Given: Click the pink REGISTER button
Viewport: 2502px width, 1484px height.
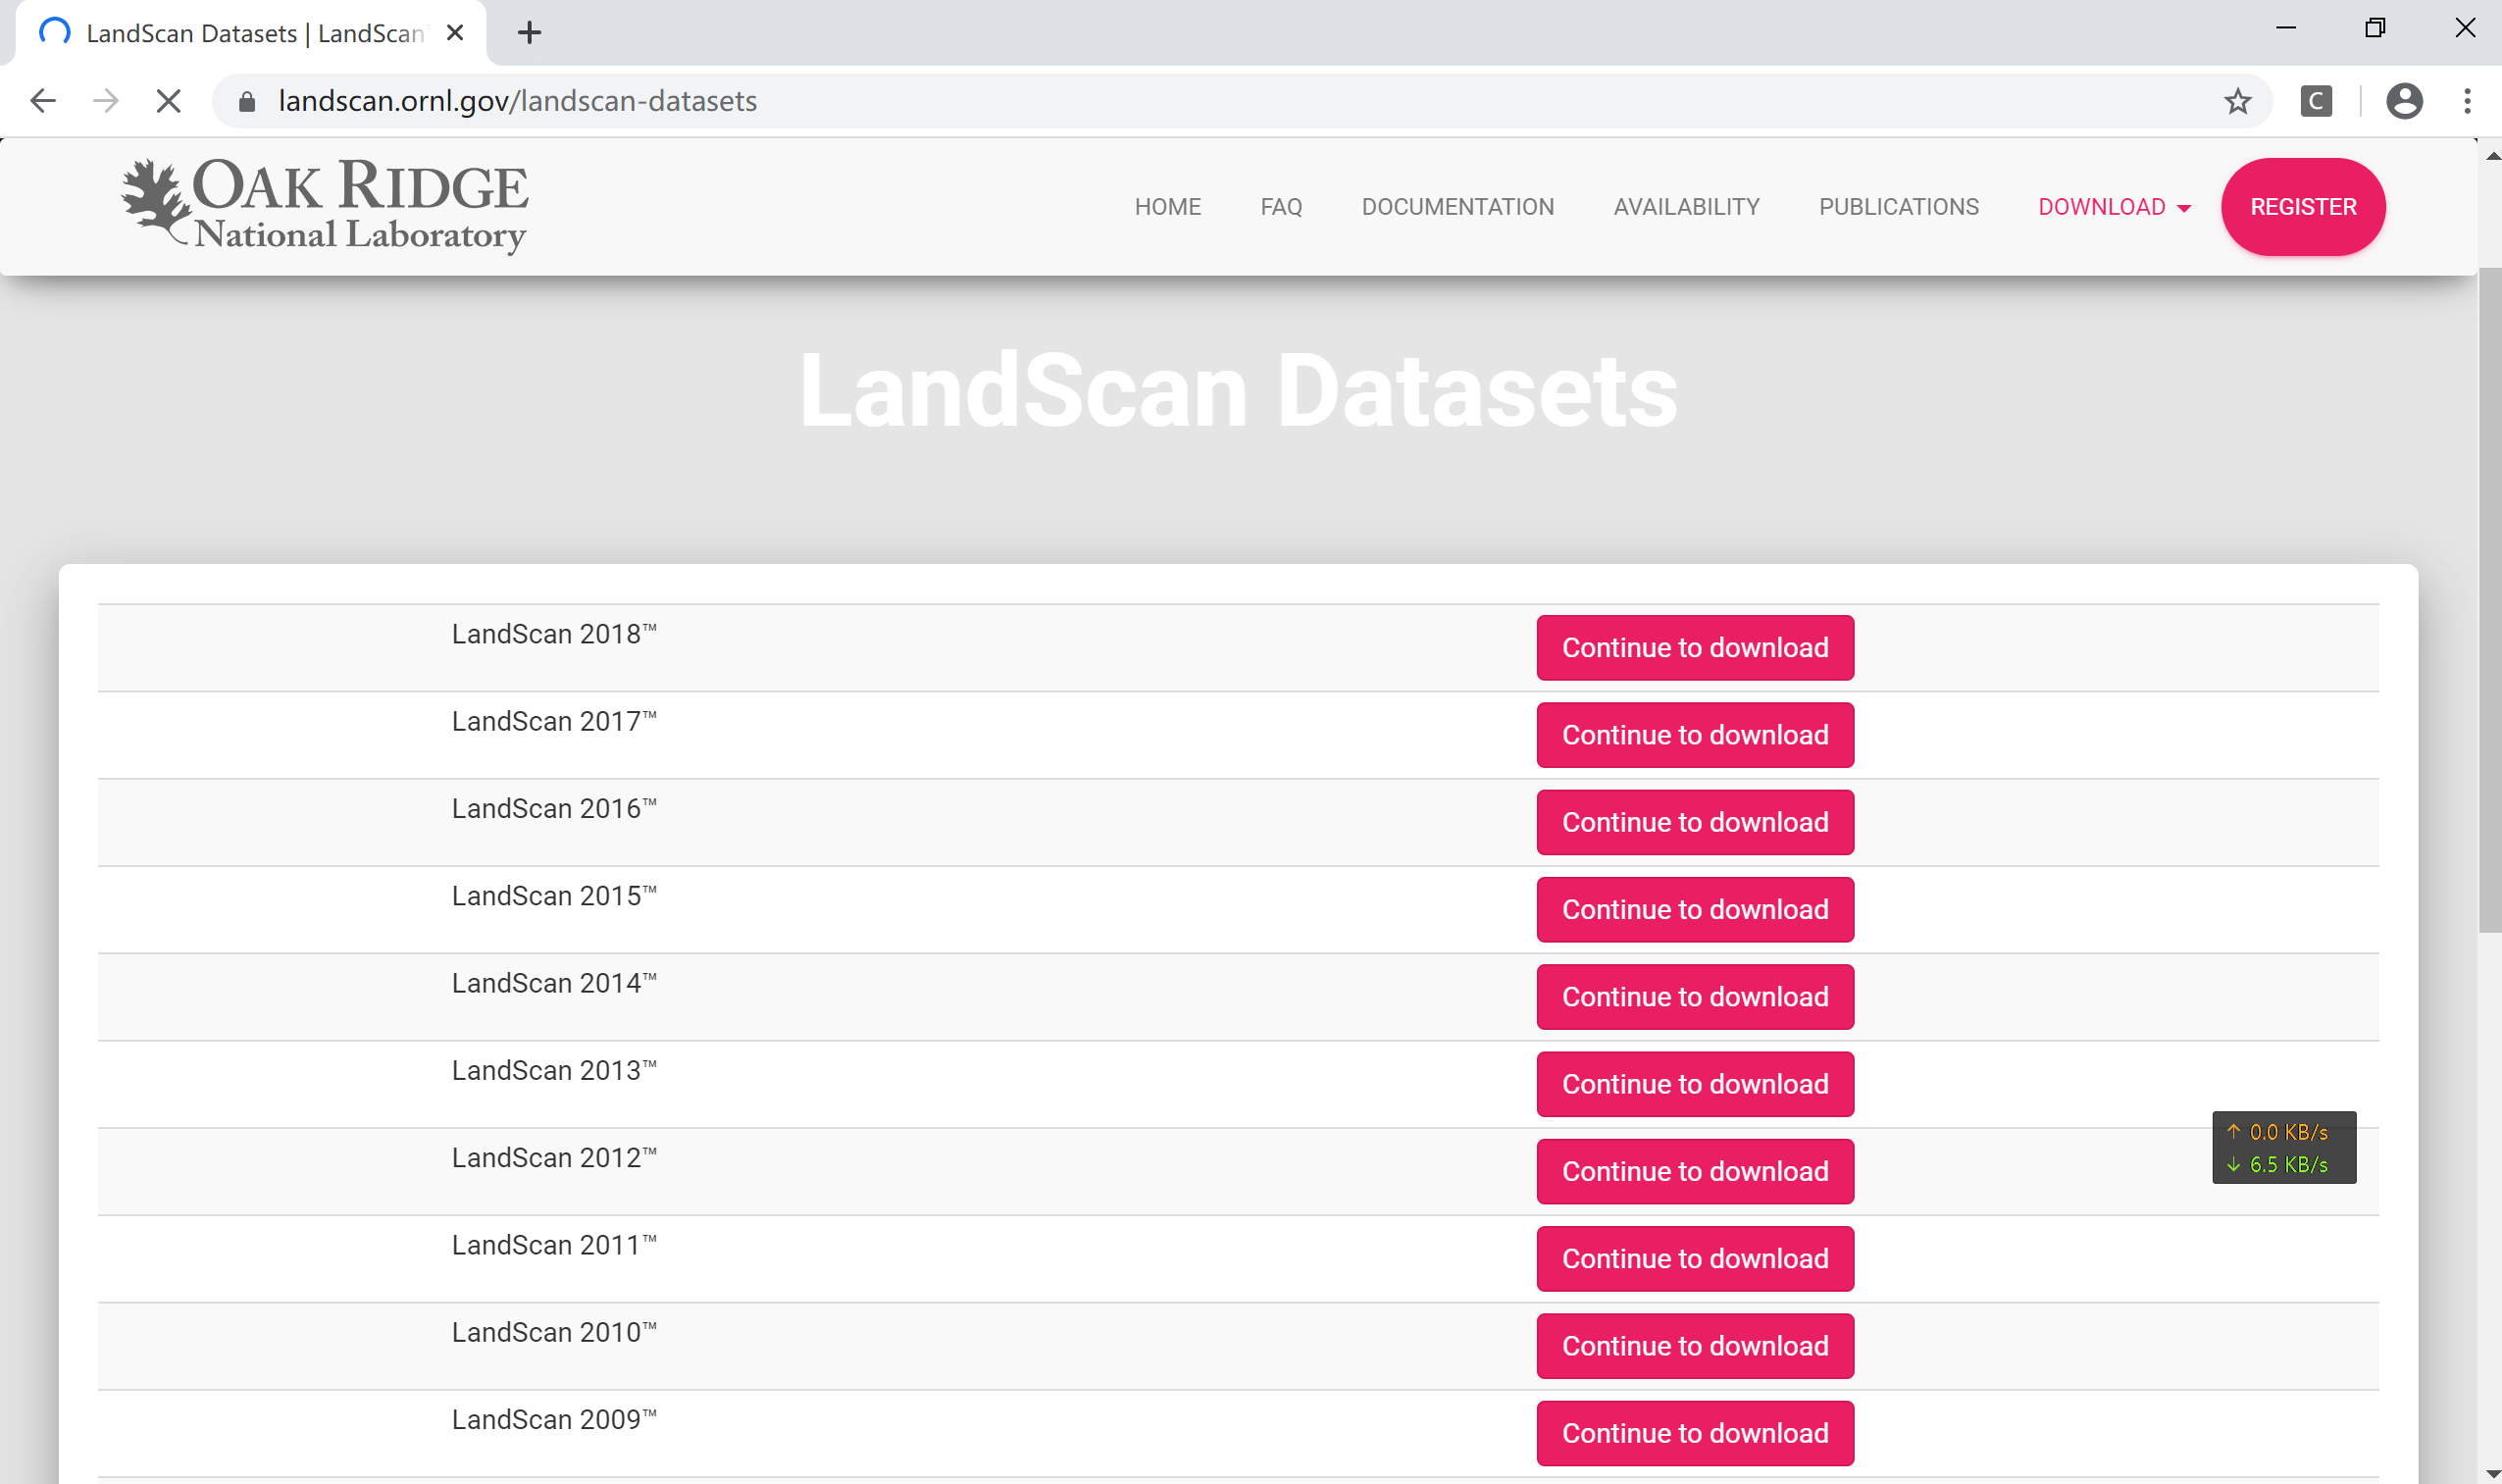Looking at the screenshot, I should (2302, 207).
